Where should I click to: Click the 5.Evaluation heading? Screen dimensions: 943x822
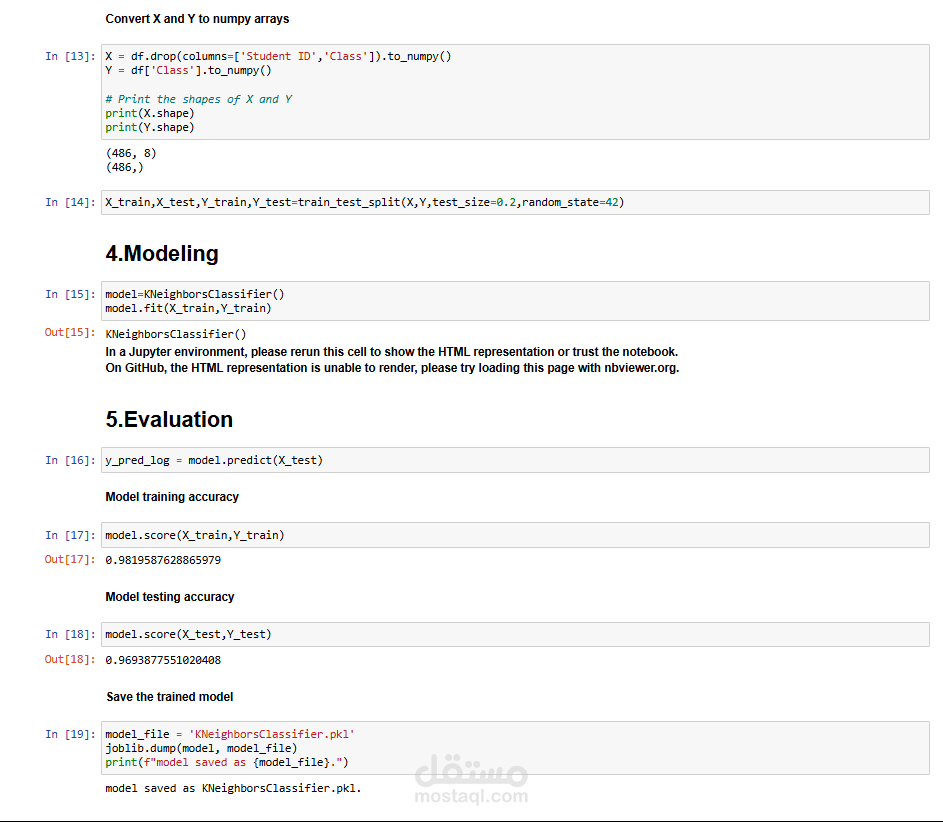[x=169, y=420]
